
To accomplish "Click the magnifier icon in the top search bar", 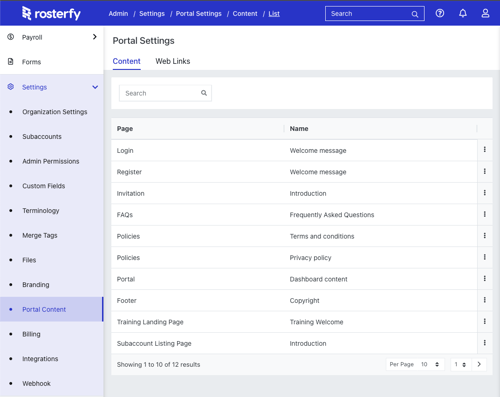I will [415, 14].
